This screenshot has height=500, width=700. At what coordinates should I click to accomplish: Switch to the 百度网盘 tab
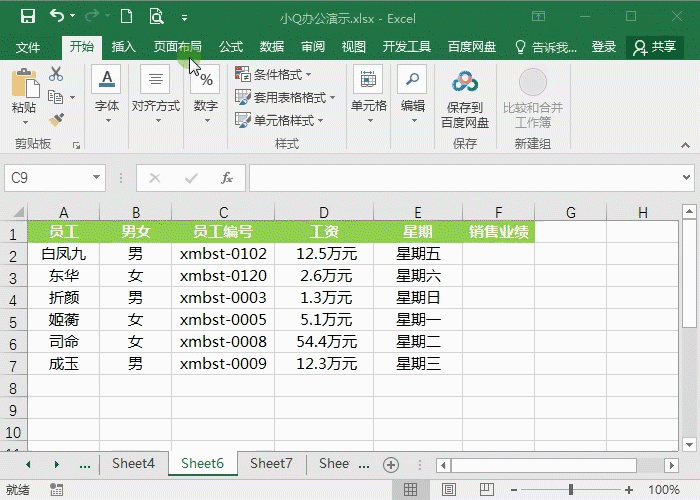(x=472, y=46)
